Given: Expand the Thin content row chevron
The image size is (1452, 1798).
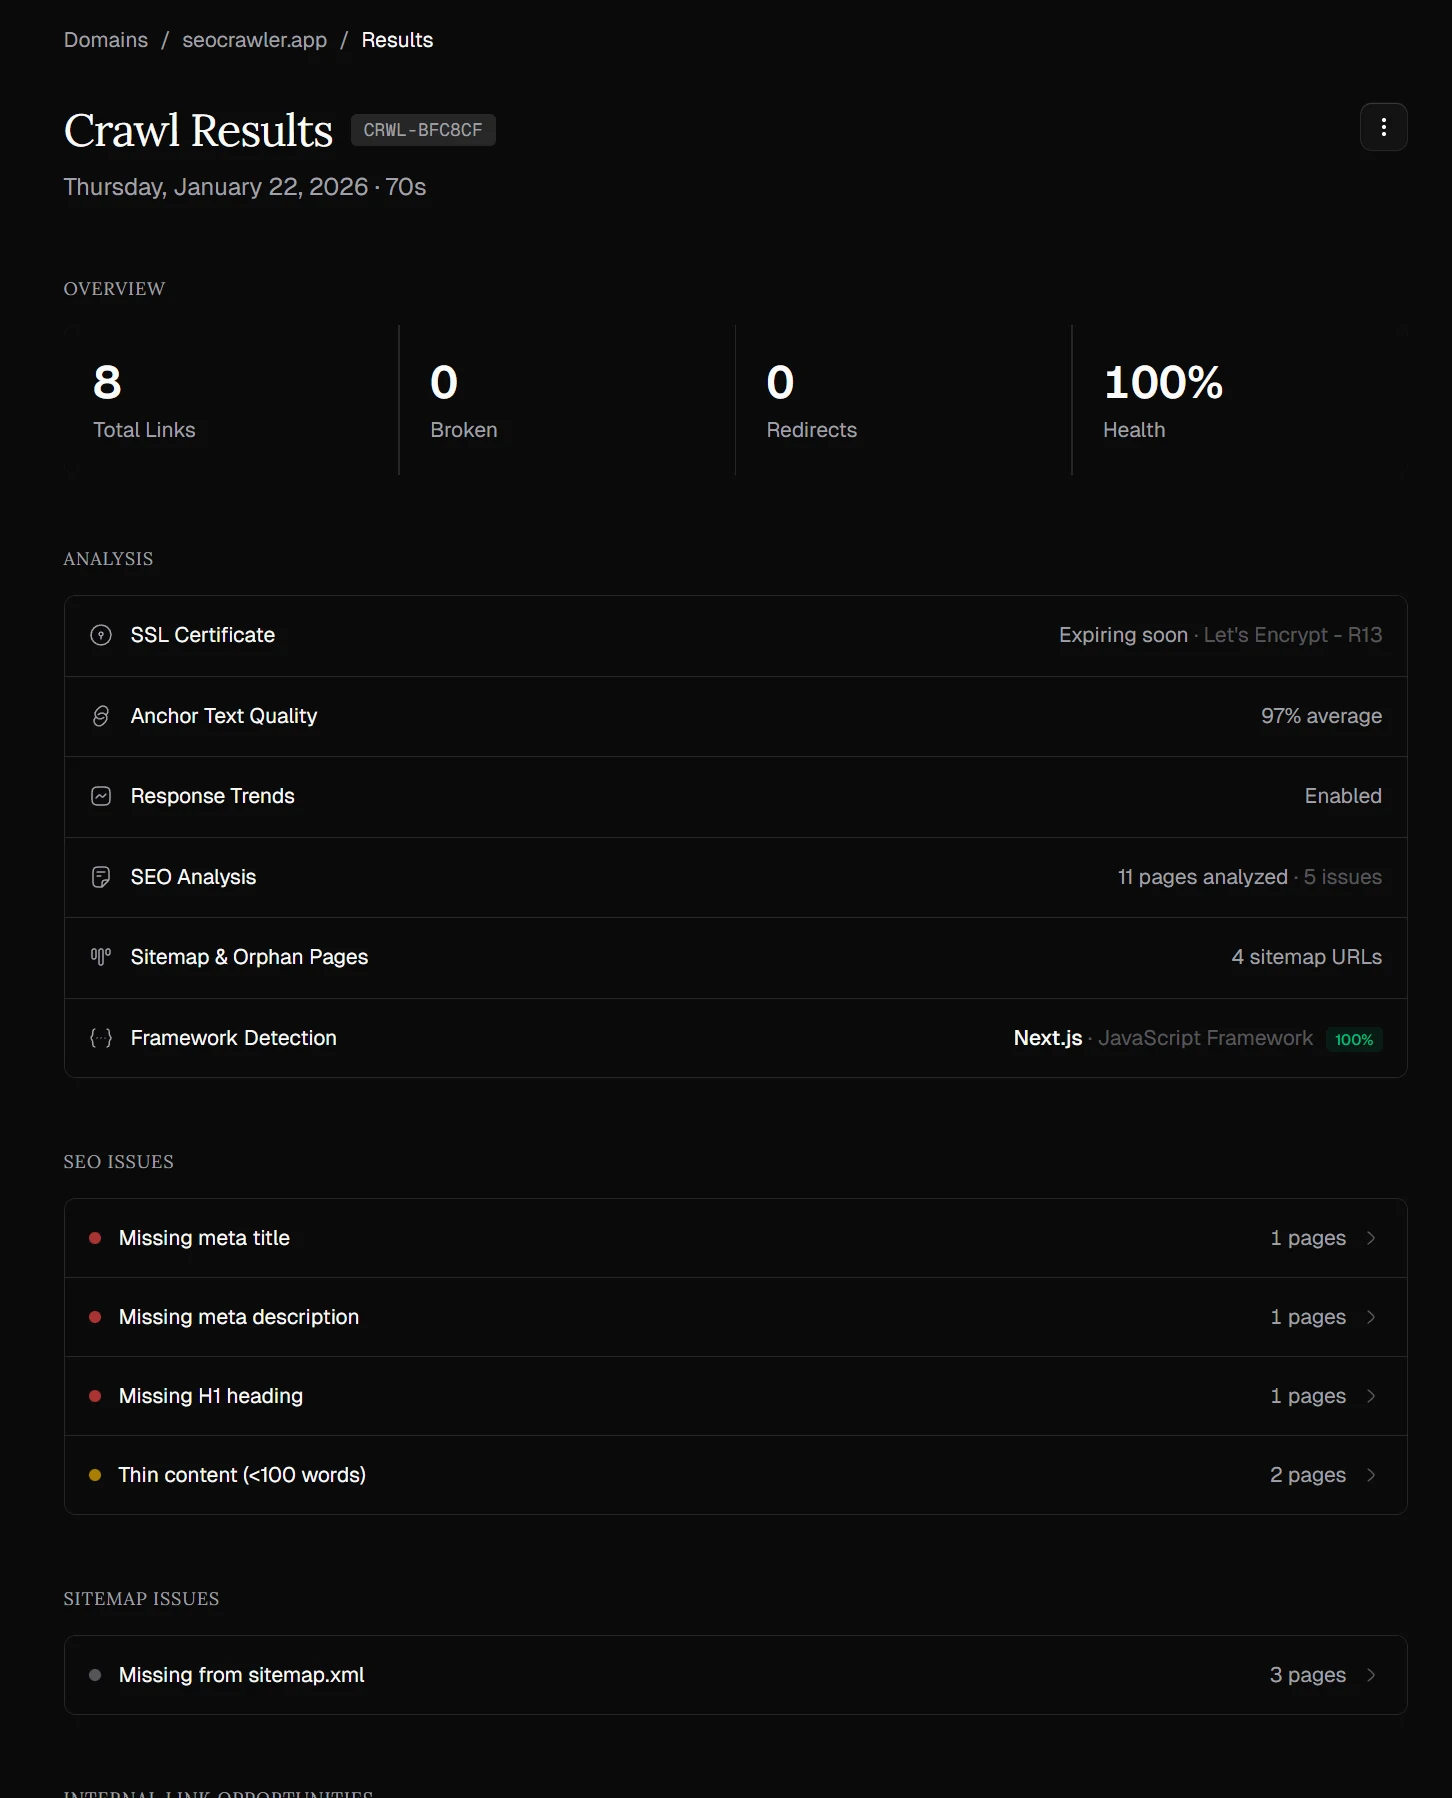Looking at the screenshot, I should pyautogui.click(x=1371, y=1475).
